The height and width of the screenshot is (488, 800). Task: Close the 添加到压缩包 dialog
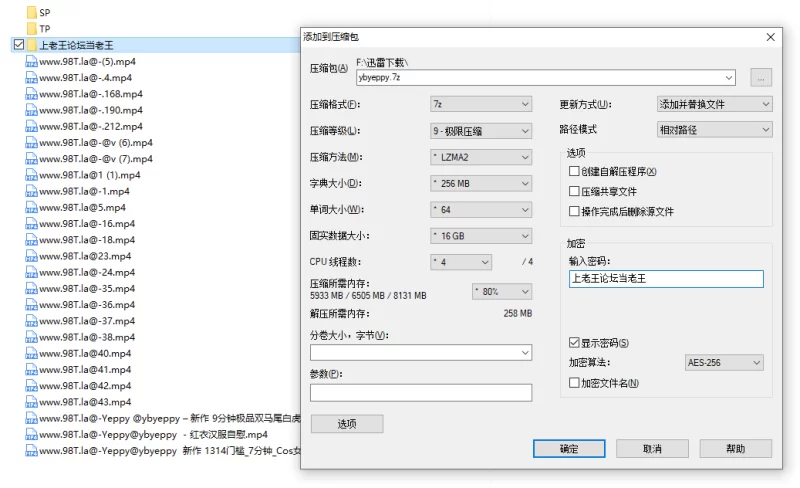click(770, 37)
